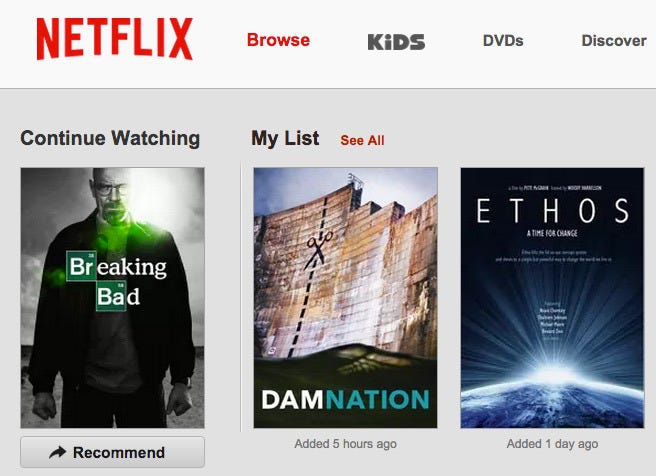The height and width of the screenshot is (476, 656).
Task: Click 'A Time for Change' subtitle on Ethos
Action: [552, 233]
